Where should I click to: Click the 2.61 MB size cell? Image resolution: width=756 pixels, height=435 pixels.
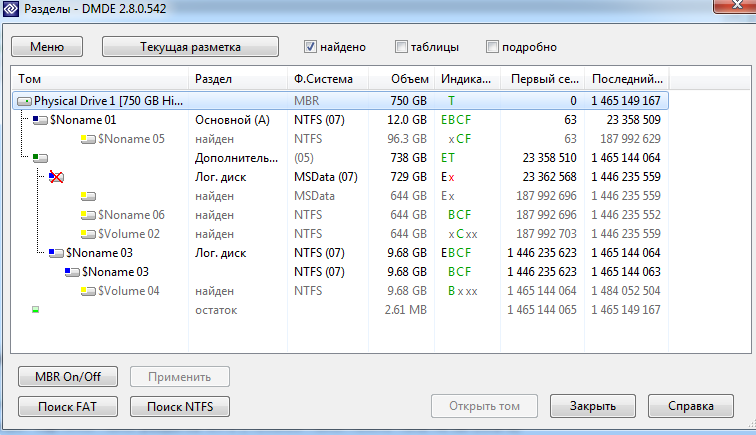click(405, 310)
